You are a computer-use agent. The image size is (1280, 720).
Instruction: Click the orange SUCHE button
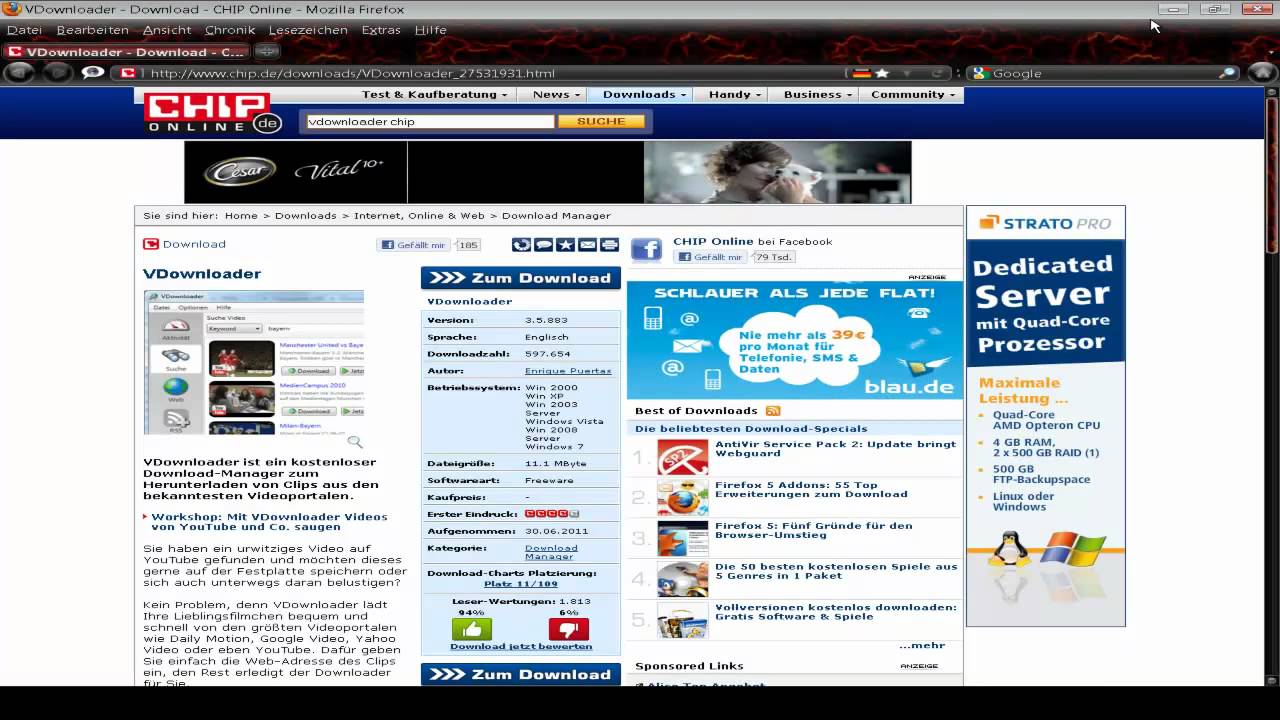point(601,121)
